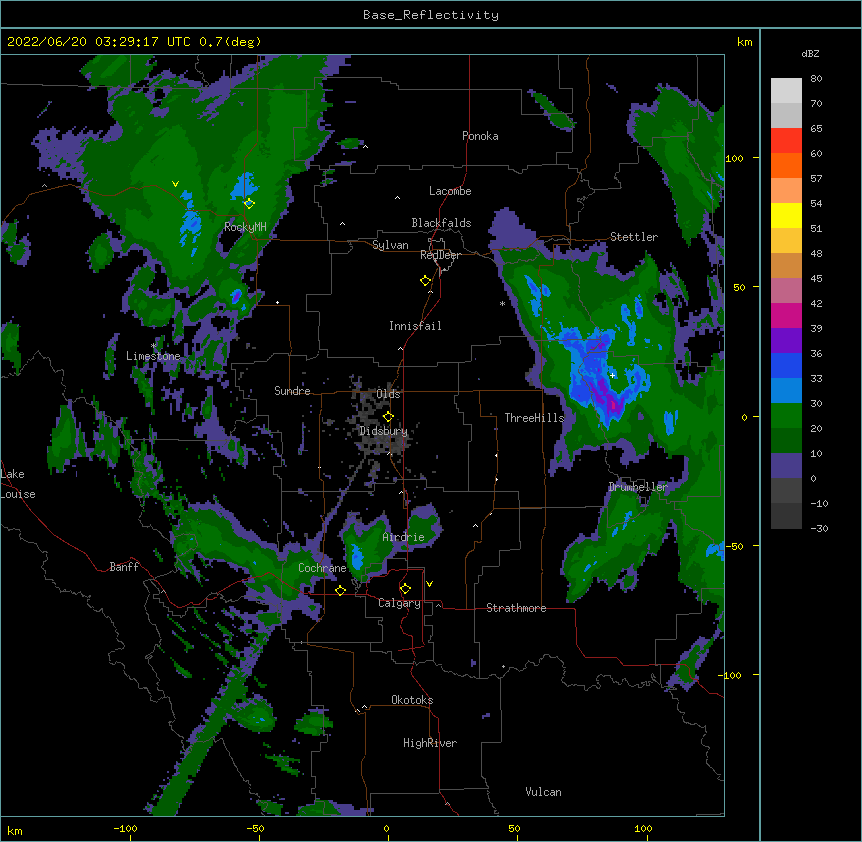Screen dimensions: 862x842
Task: Click the Base_Reflectivity title
Action: [431, 15]
